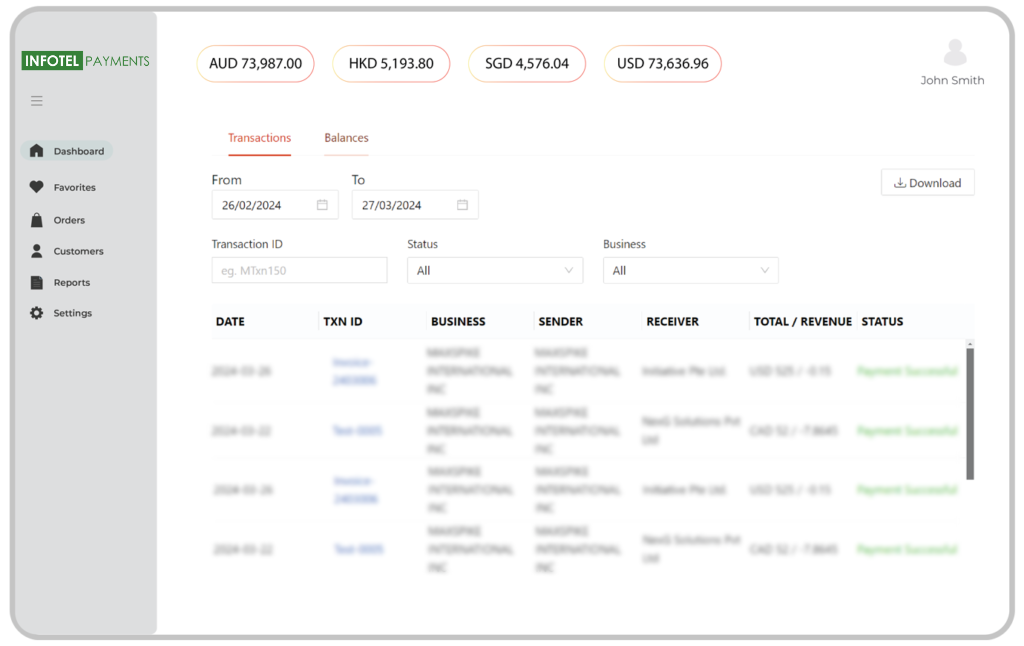Click the Orders shopping bag icon

click(37, 220)
